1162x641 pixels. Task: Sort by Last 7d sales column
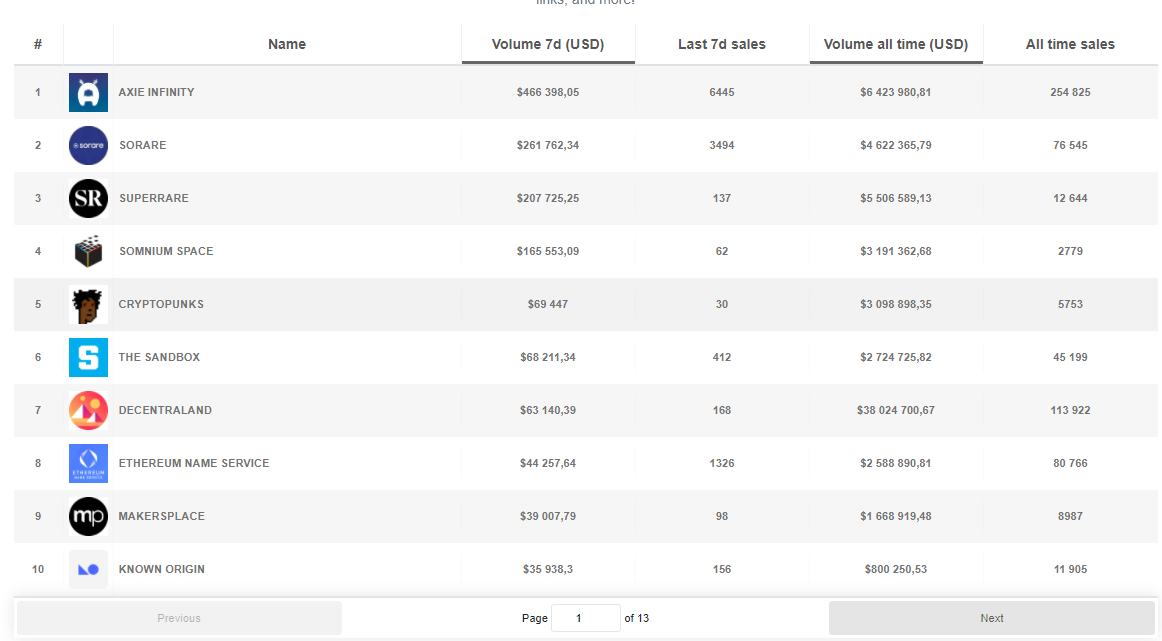coord(722,44)
